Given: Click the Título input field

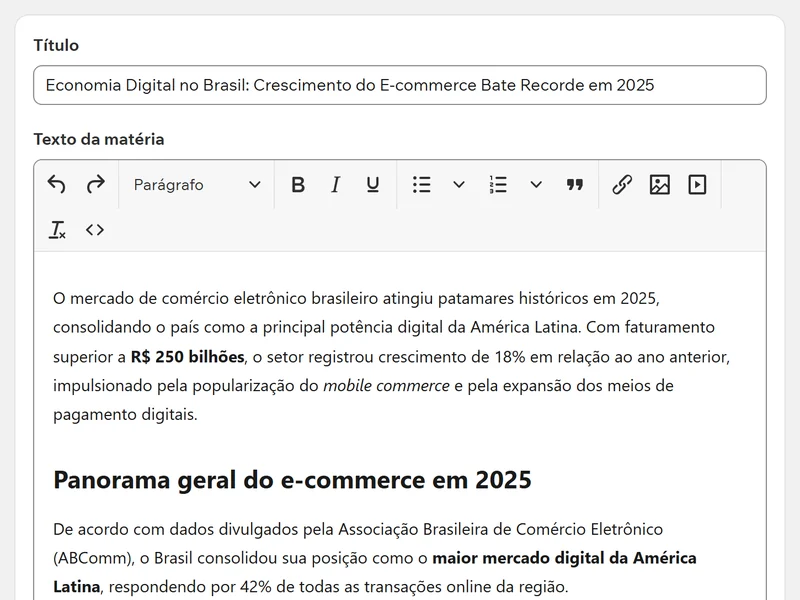Looking at the screenshot, I should click(400, 85).
